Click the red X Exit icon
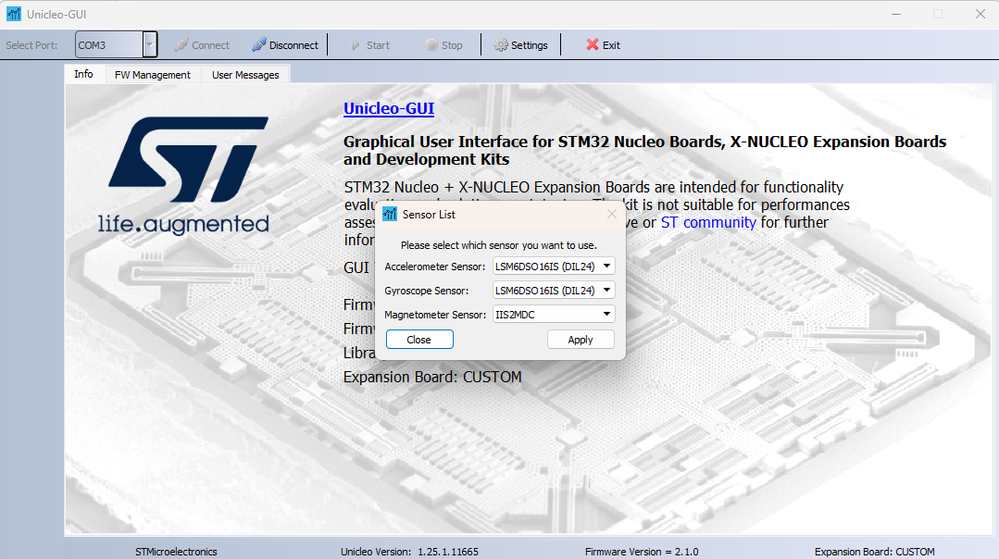Viewport: 999px width, 559px height. (593, 45)
